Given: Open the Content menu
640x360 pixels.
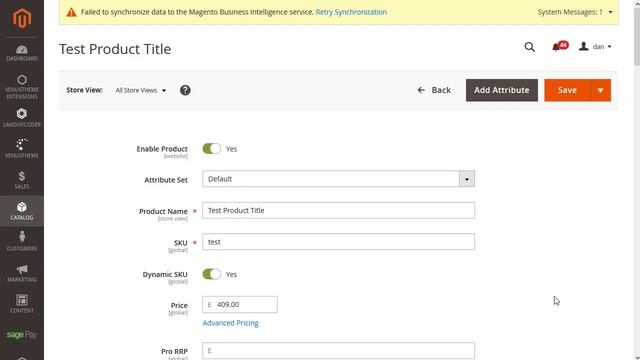Looking at the screenshot, I should click(x=22, y=304).
